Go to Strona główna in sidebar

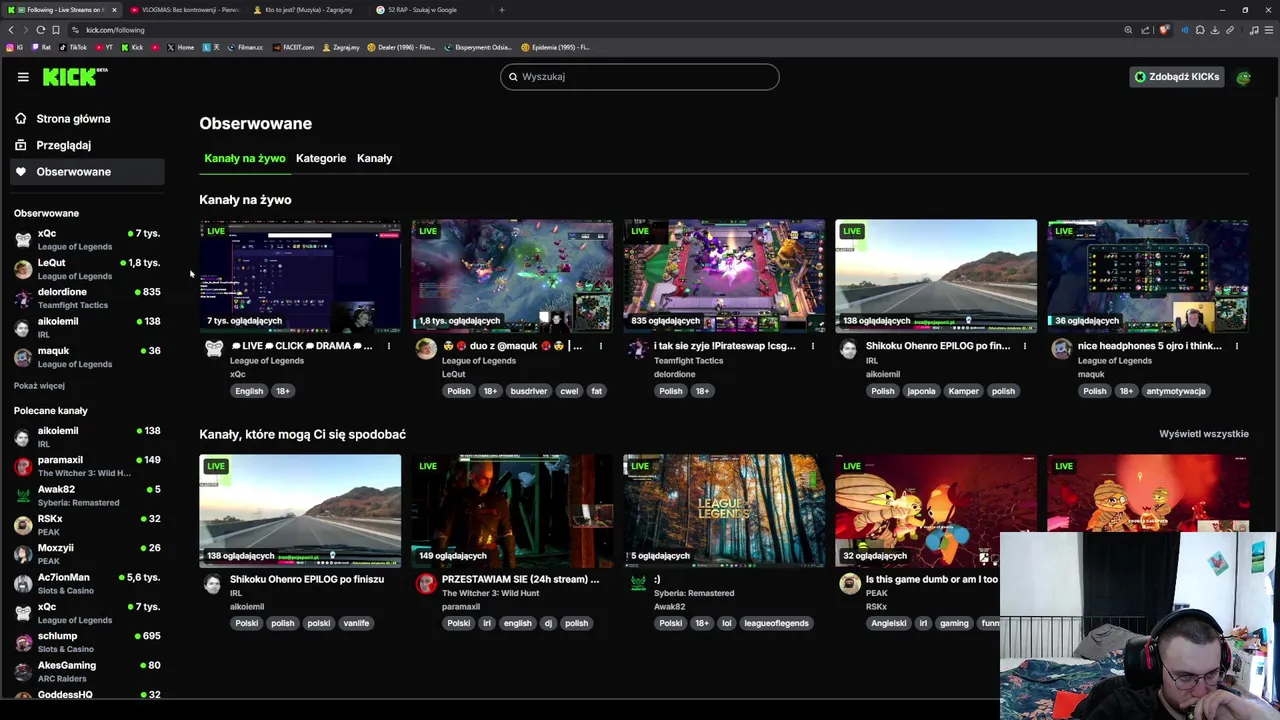tap(85, 118)
